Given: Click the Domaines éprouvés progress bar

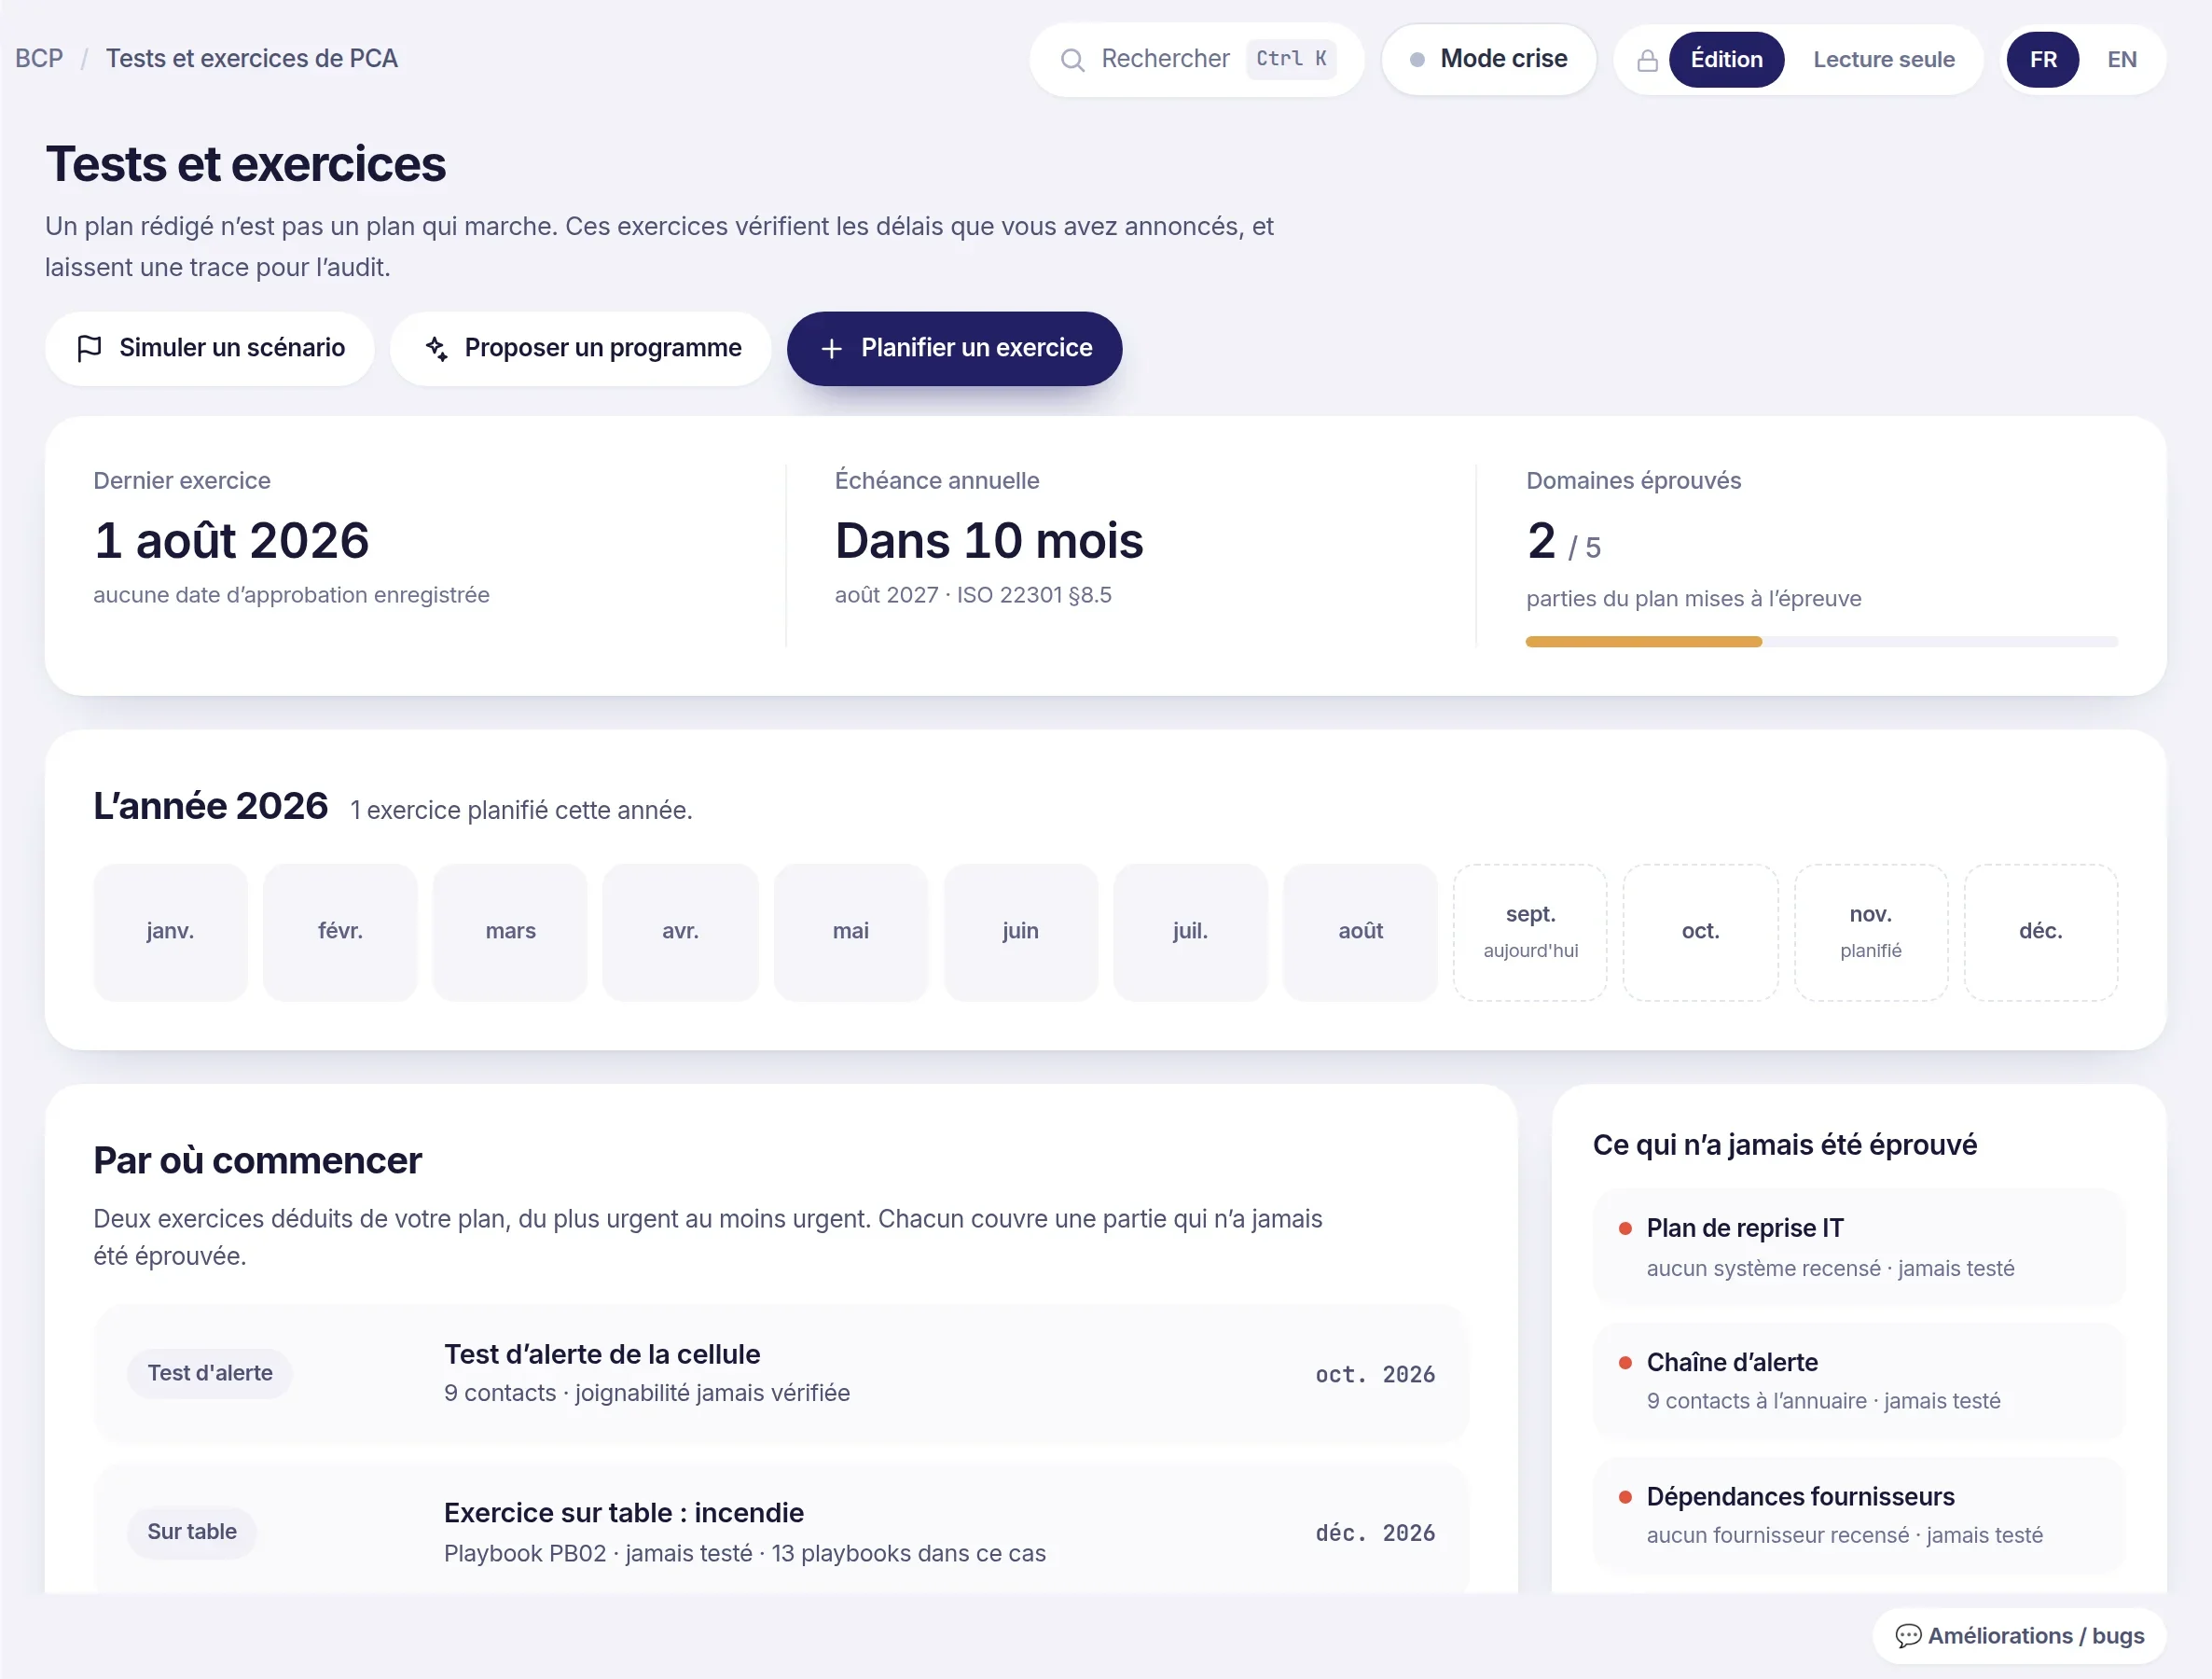Looking at the screenshot, I should [1821, 642].
